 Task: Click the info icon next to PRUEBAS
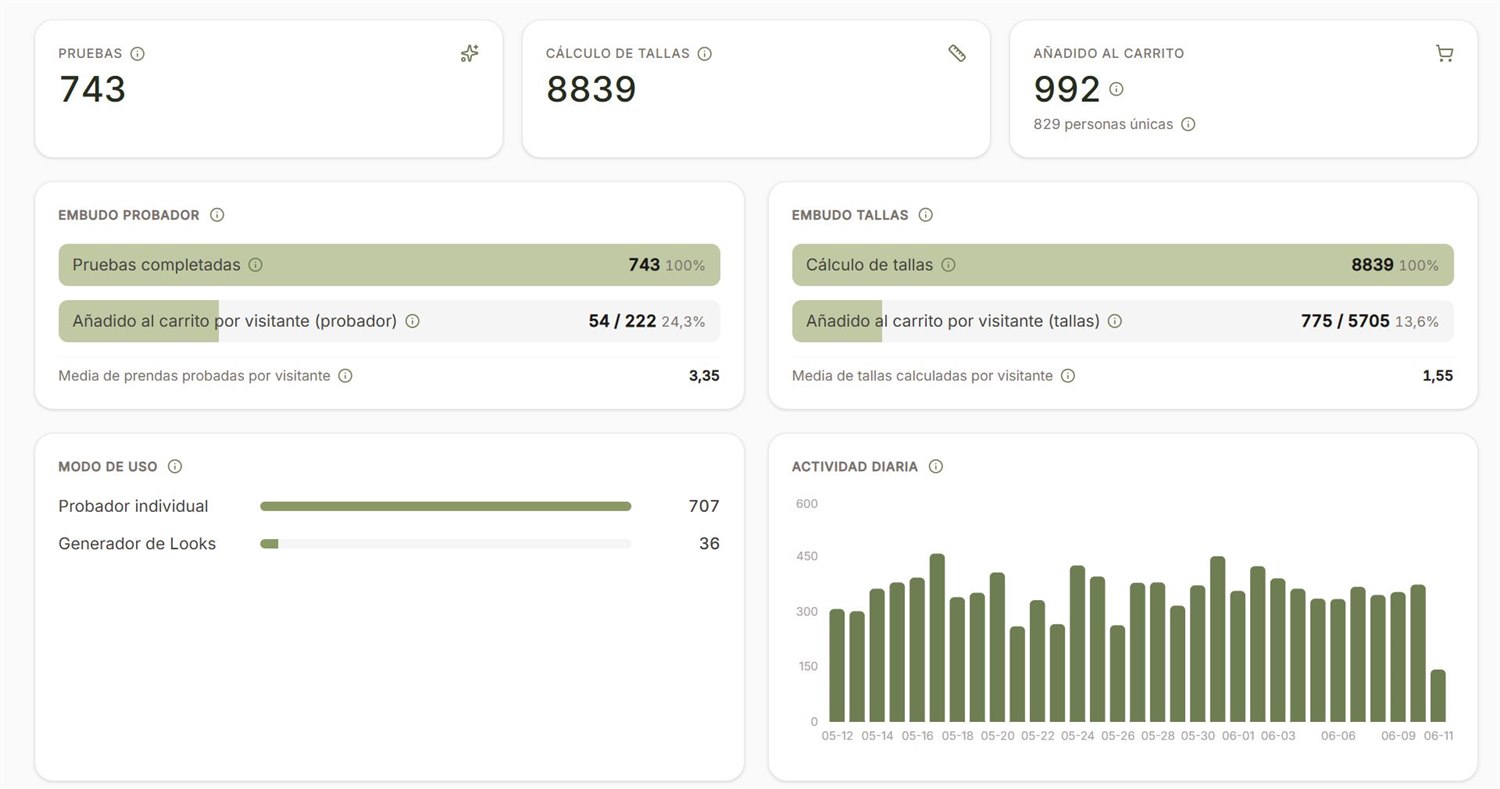137,54
